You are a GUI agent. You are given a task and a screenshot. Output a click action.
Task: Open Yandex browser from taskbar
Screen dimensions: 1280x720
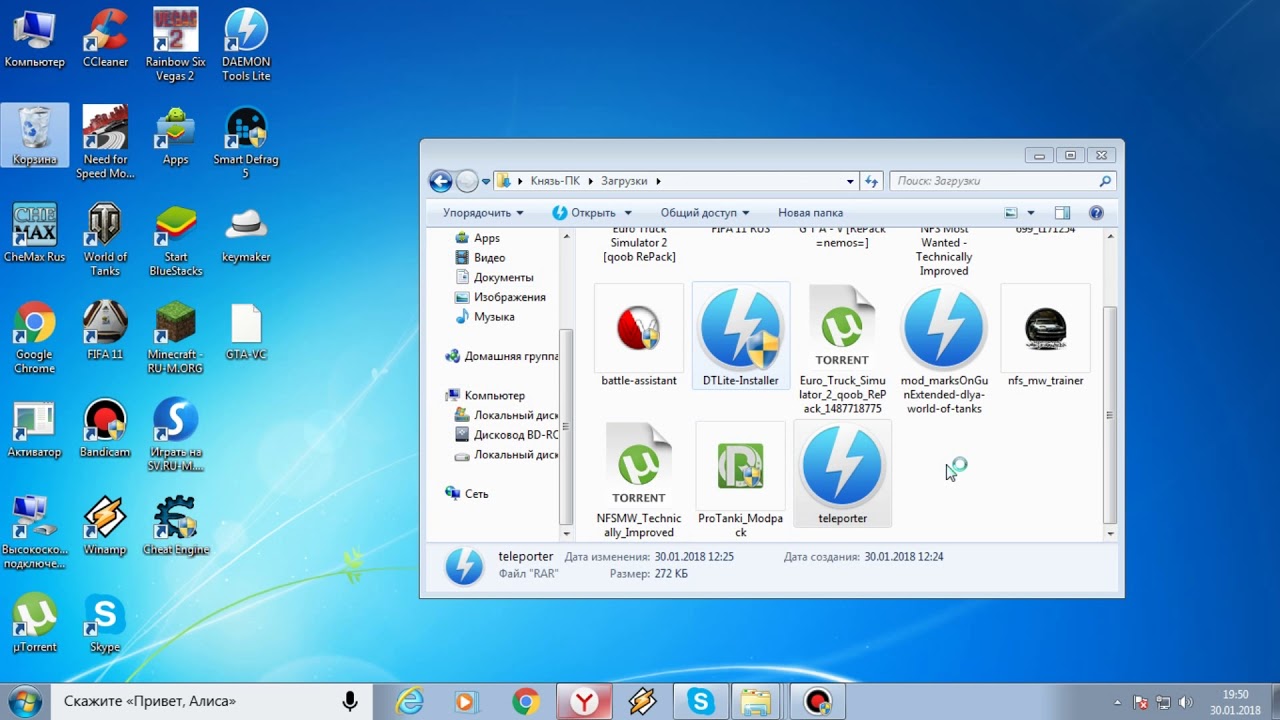coord(584,702)
